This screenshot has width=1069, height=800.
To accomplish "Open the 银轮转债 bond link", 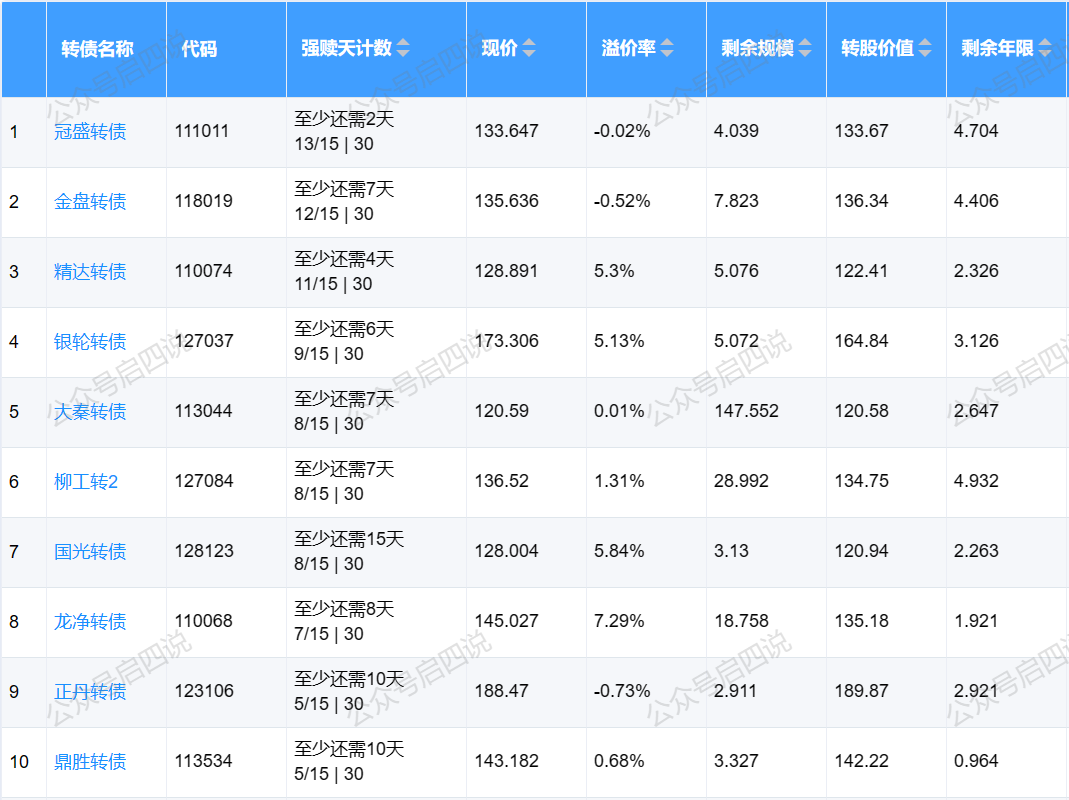I will pyautogui.click(x=90, y=342).
